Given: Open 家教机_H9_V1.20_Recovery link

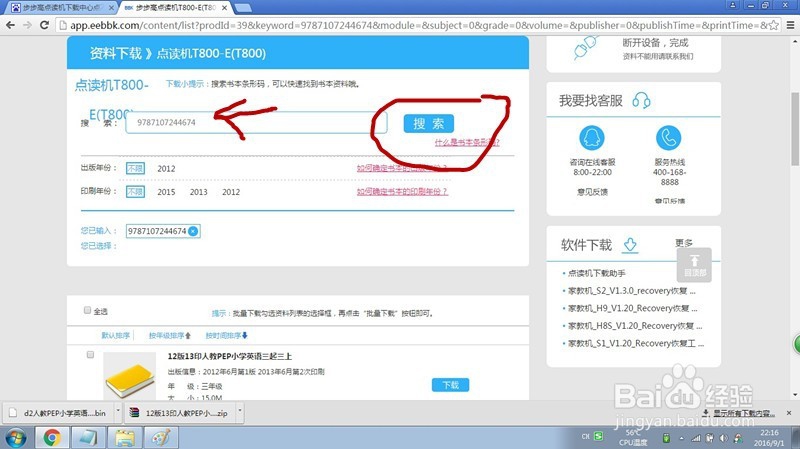Looking at the screenshot, I should tap(633, 308).
